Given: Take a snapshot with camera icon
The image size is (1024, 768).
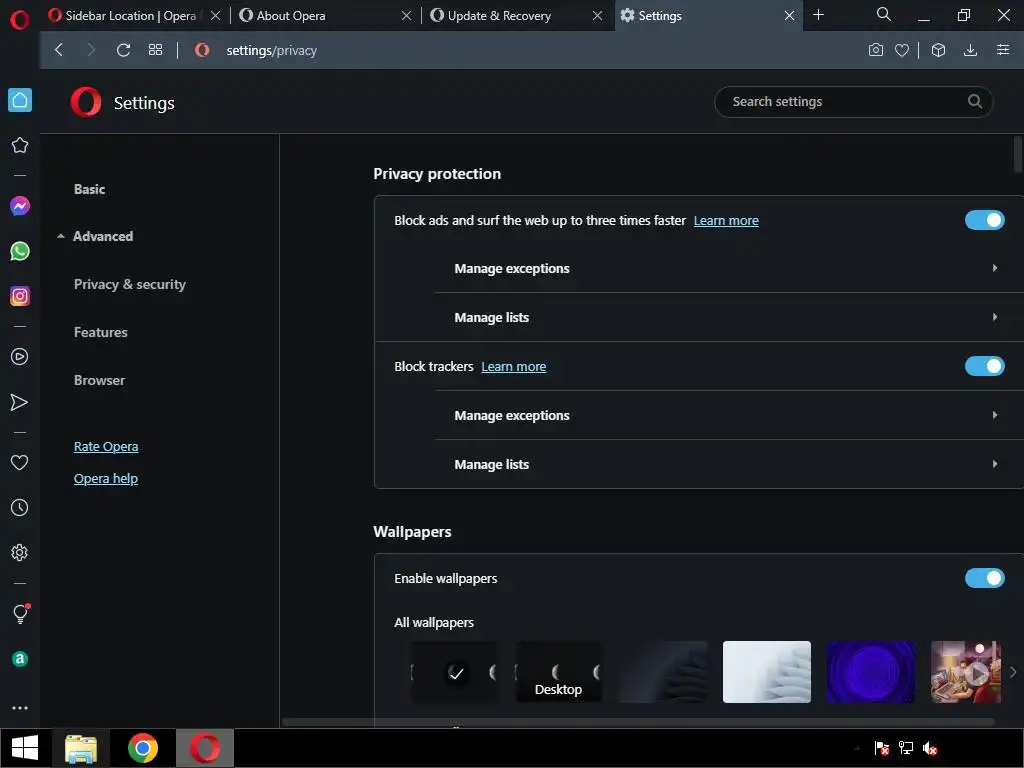Looking at the screenshot, I should (x=876, y=50).
